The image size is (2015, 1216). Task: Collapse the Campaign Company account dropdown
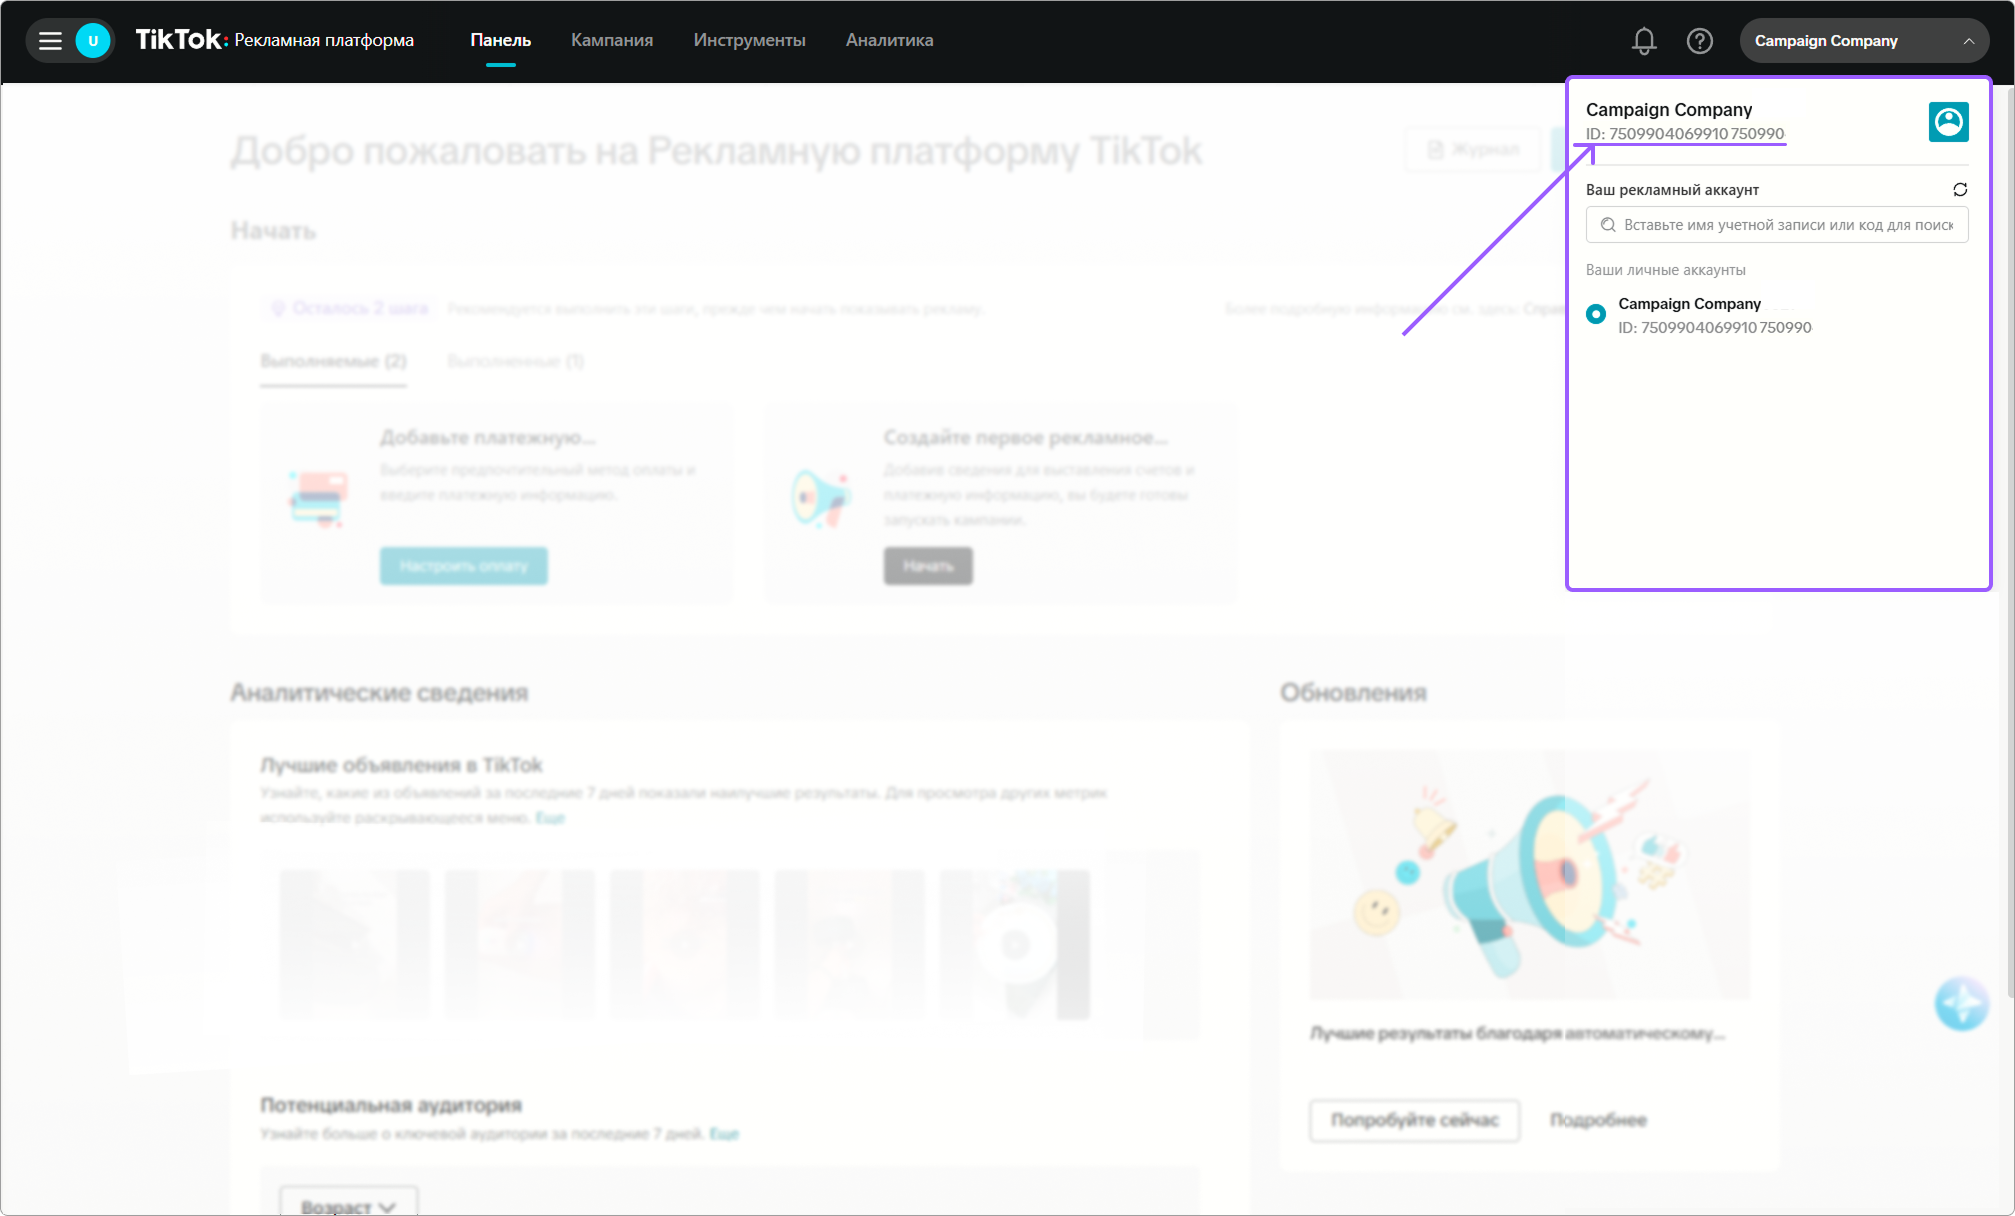point(1864,41)
